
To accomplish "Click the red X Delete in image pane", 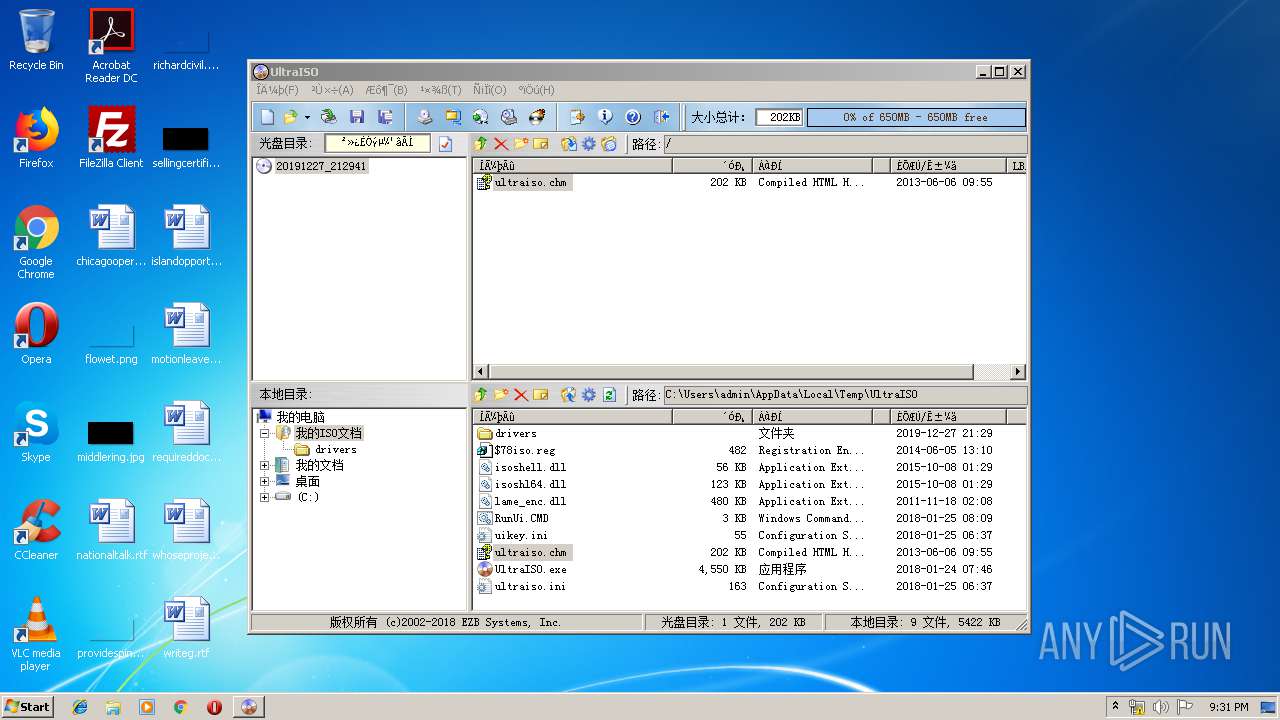I will click(x=501, y=144).
